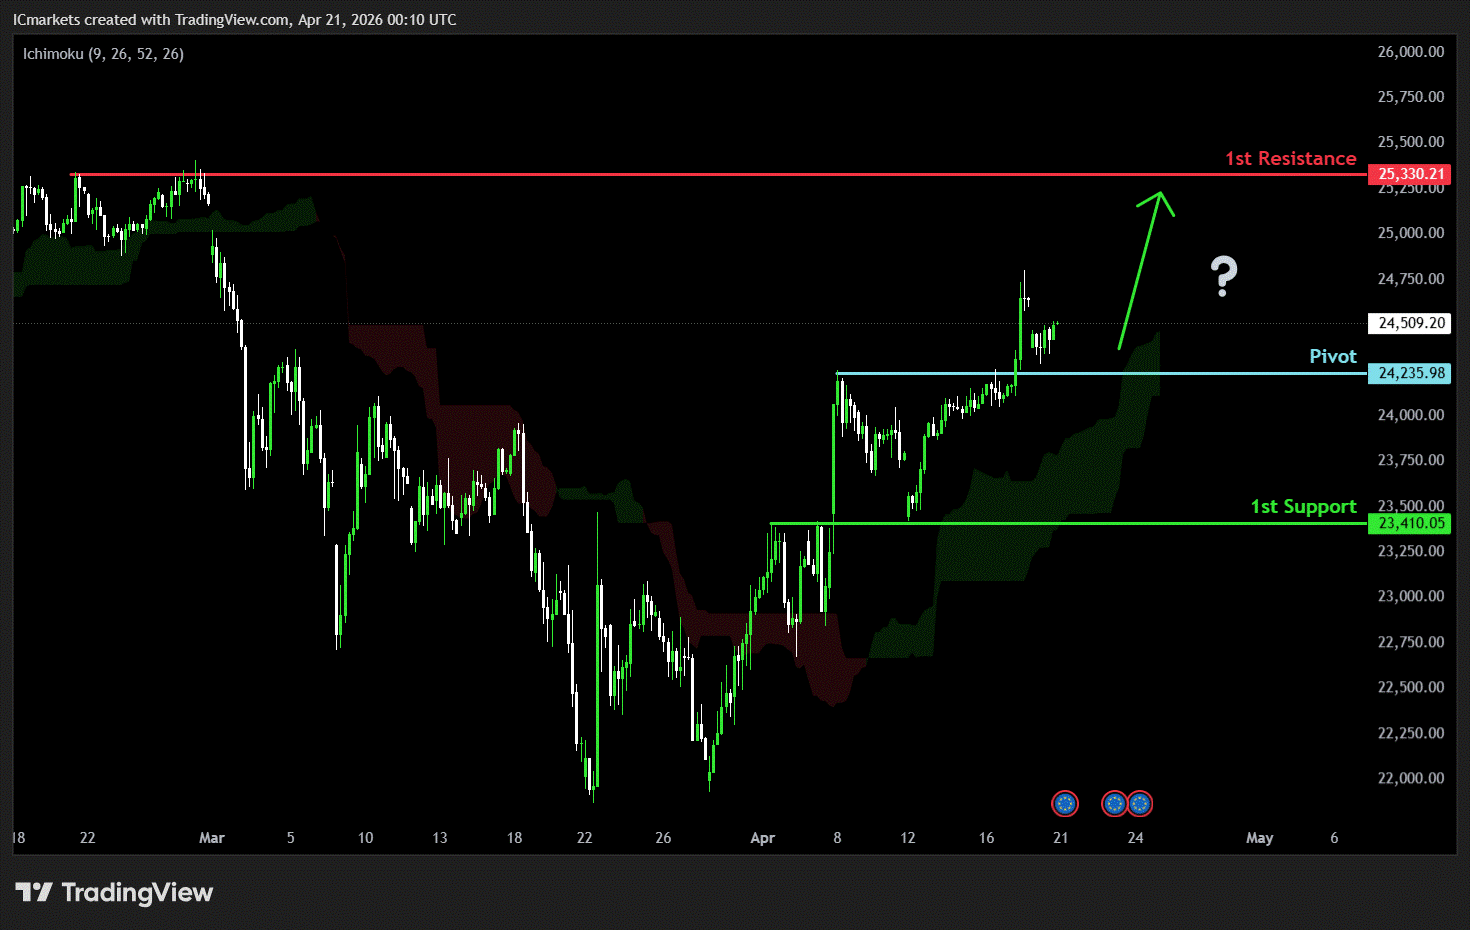This screenshot has height=930, width=1470.
Task: Click the question mark symbol on chart
Action: [x=1223, y=276]
